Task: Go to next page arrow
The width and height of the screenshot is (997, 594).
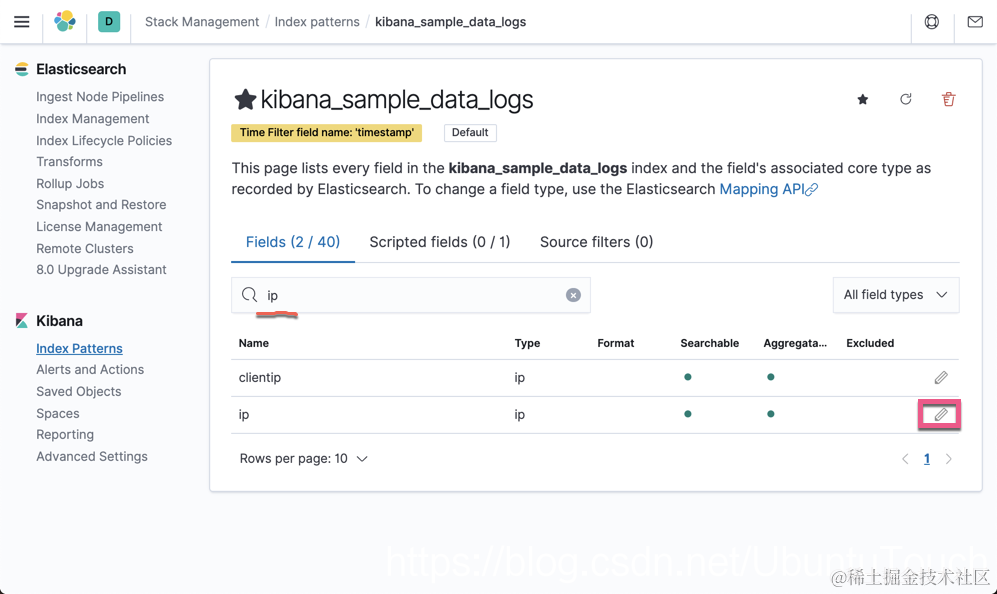Action: 949,459
